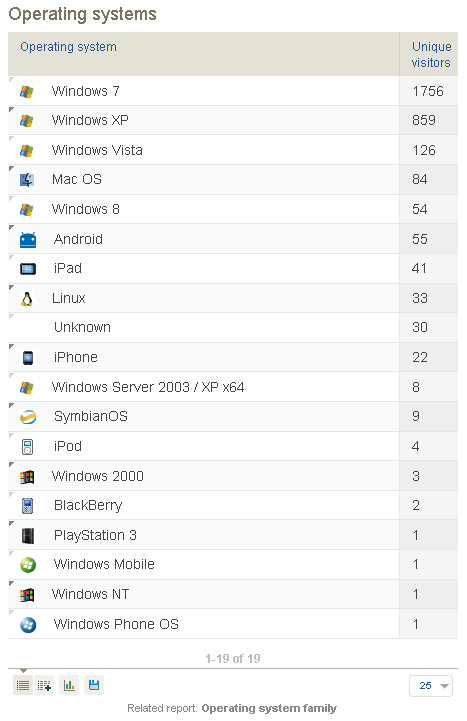Select the Windows 7 row label
This screenshot has height=721, width=467.
(85, 91)
